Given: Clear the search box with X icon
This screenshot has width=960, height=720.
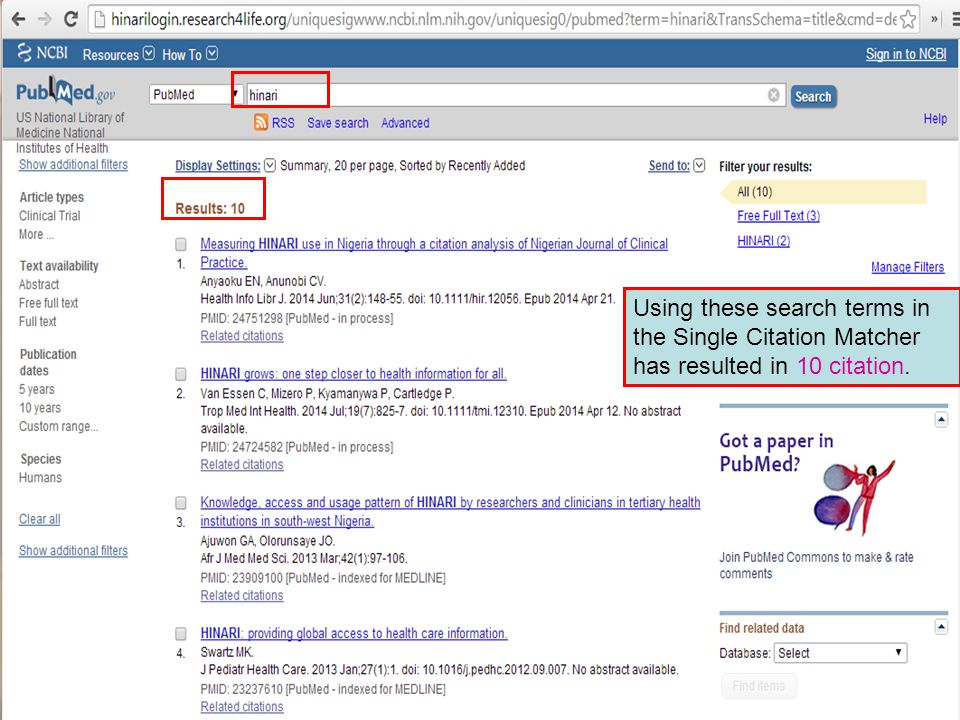Looking at the screenshot, I should [x=774, y=95].
